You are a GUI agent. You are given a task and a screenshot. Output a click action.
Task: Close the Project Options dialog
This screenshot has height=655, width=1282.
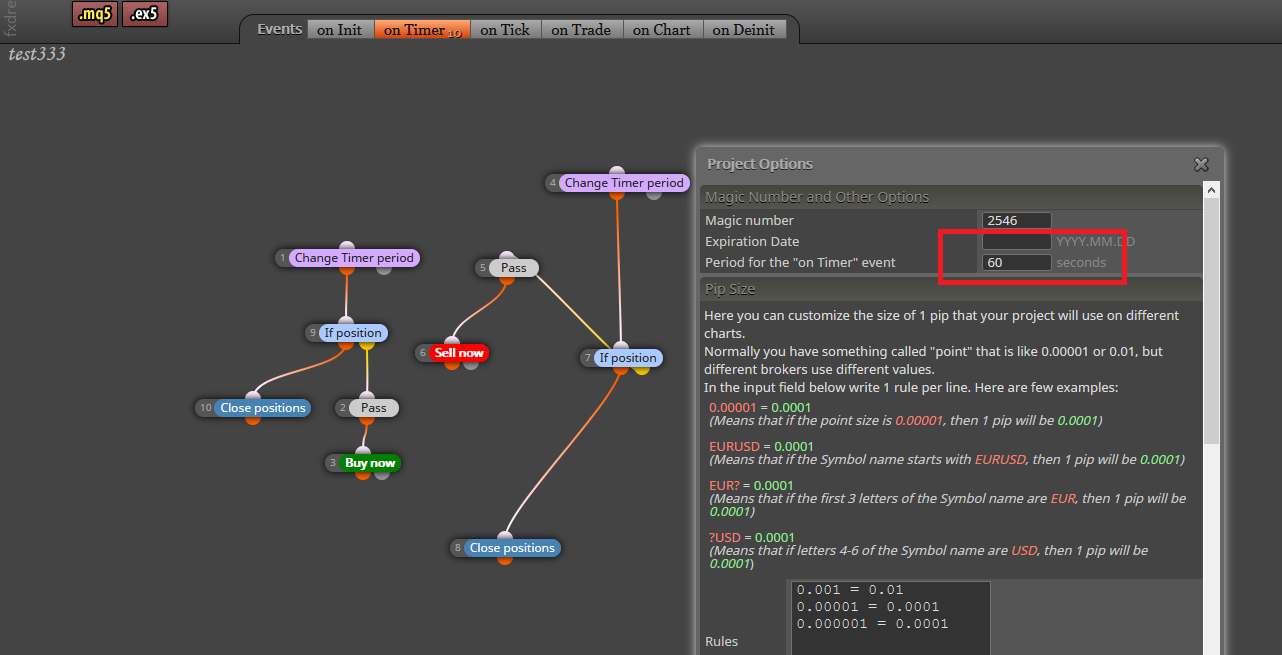[x=1201, y=164]
